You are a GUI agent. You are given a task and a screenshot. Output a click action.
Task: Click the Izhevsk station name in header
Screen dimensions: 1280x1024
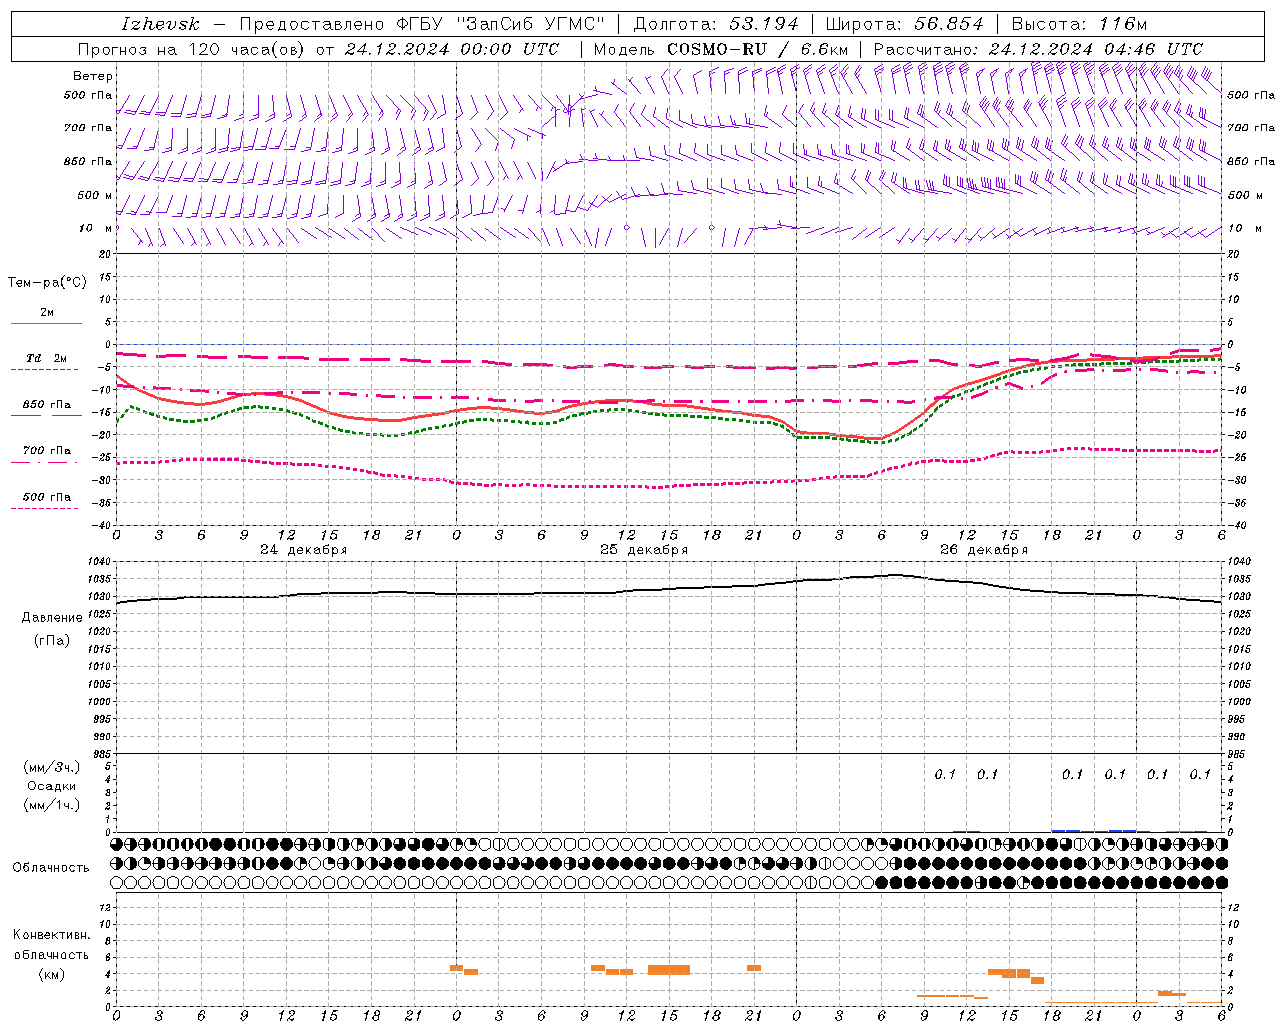[160, 24]
